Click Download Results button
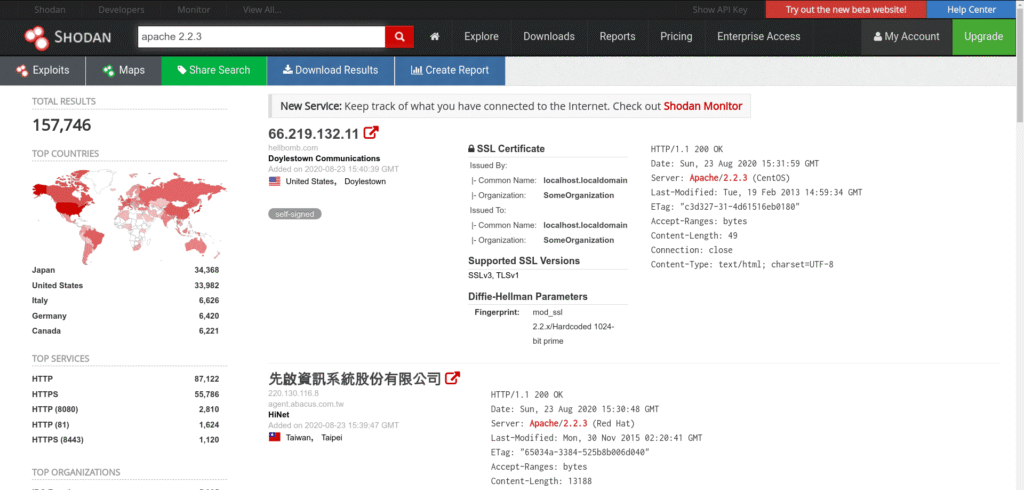The image size is (1024, 490). (x=330, y=71)
